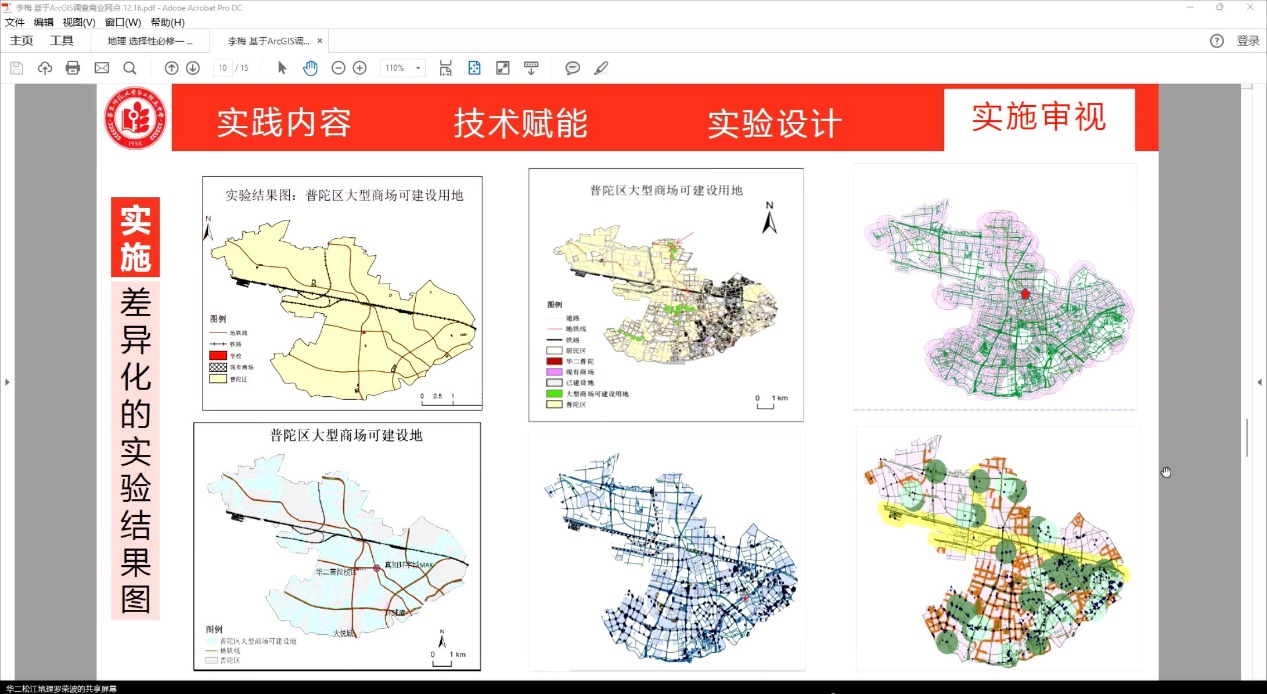
Task: Click the 差异化的实验结果图 vertical label
Action: click(x=135, y=451)
